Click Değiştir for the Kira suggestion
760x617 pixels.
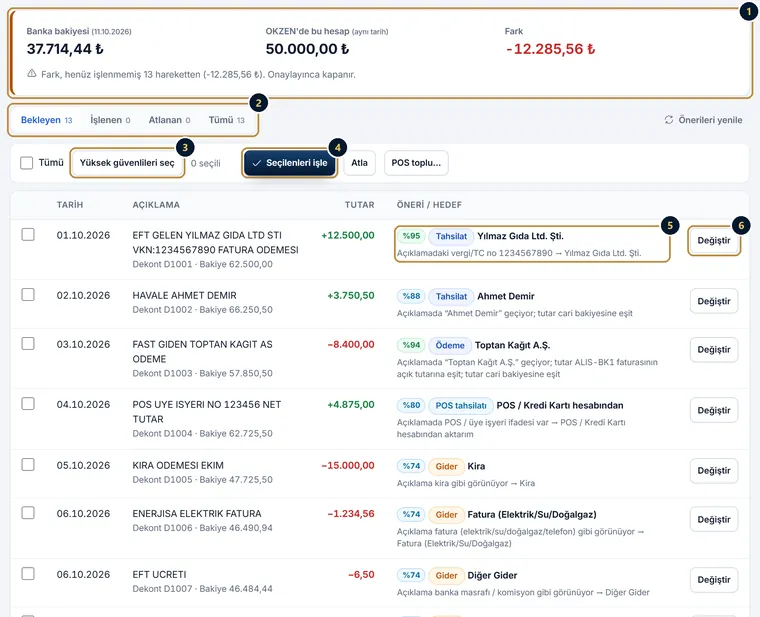pyautogui.click(x=713, y=471)
